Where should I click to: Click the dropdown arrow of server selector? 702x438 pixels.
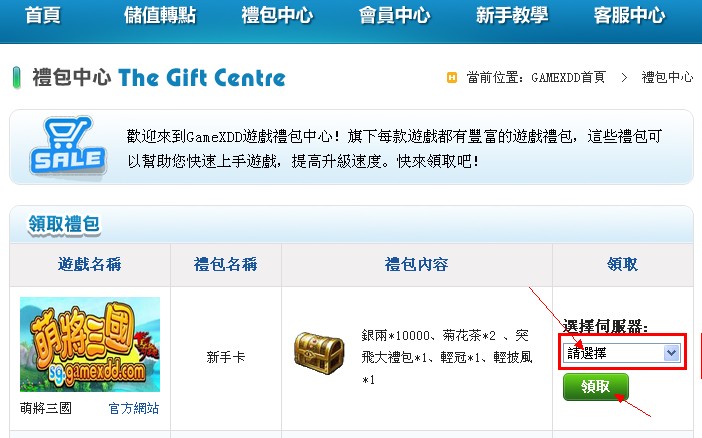pyautogui.click(x=671, y=353)
